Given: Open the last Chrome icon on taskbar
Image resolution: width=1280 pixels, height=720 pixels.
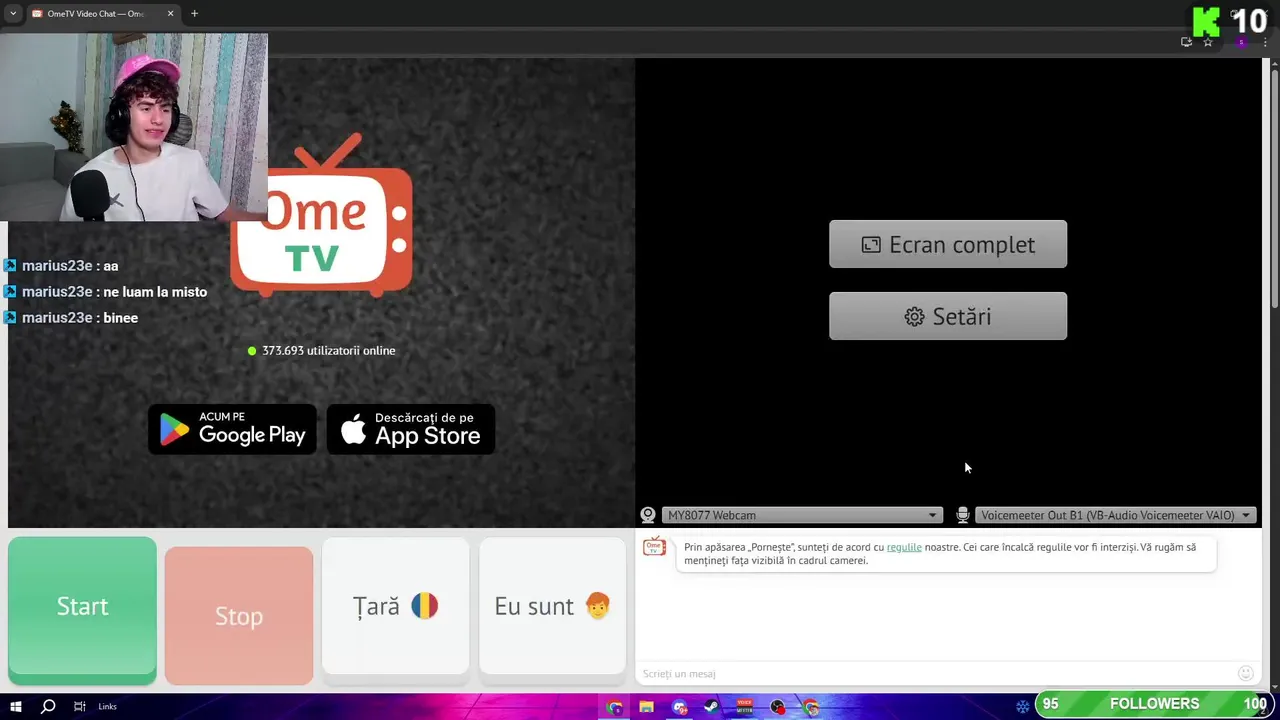Looking at the screenshot, I should tap(810, 707).
